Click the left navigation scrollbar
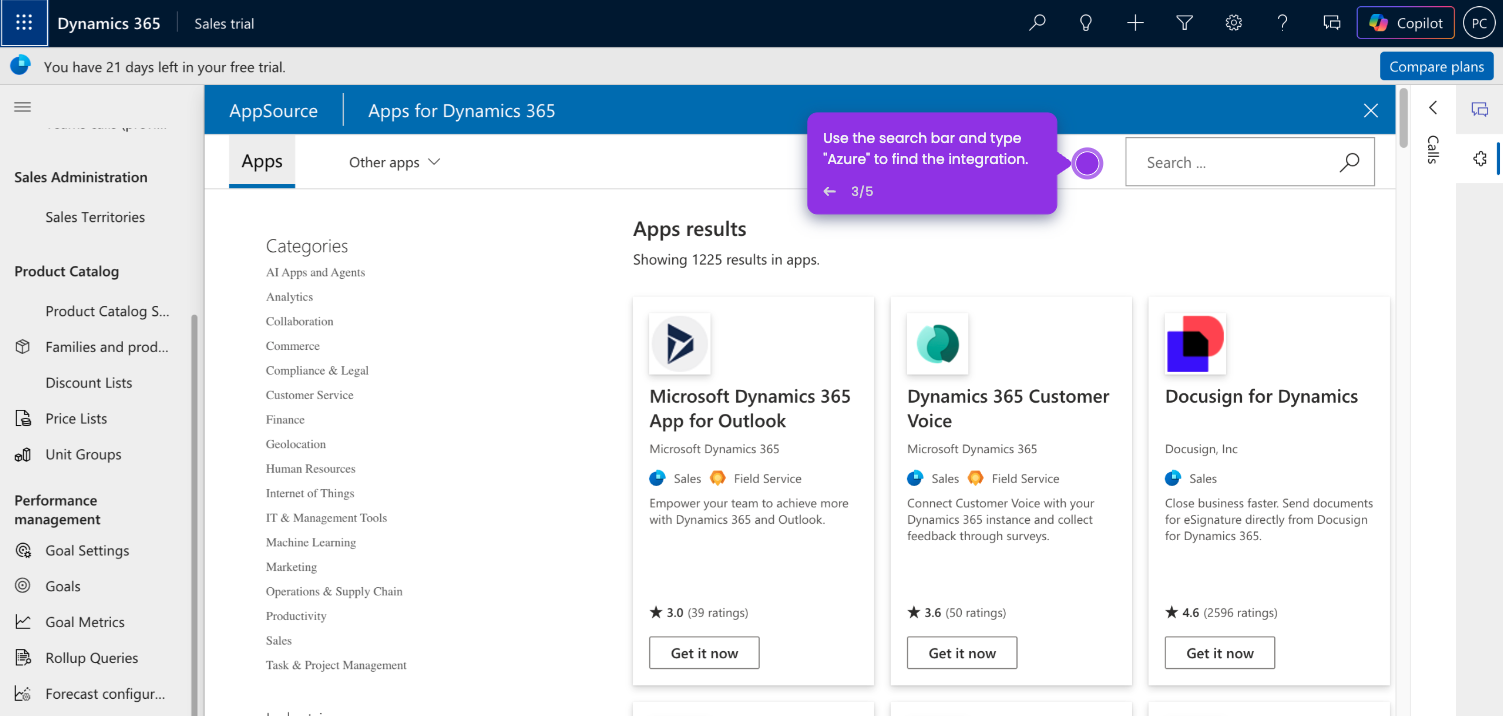This screenshot has height=716, width=1503. pos(194,514)
